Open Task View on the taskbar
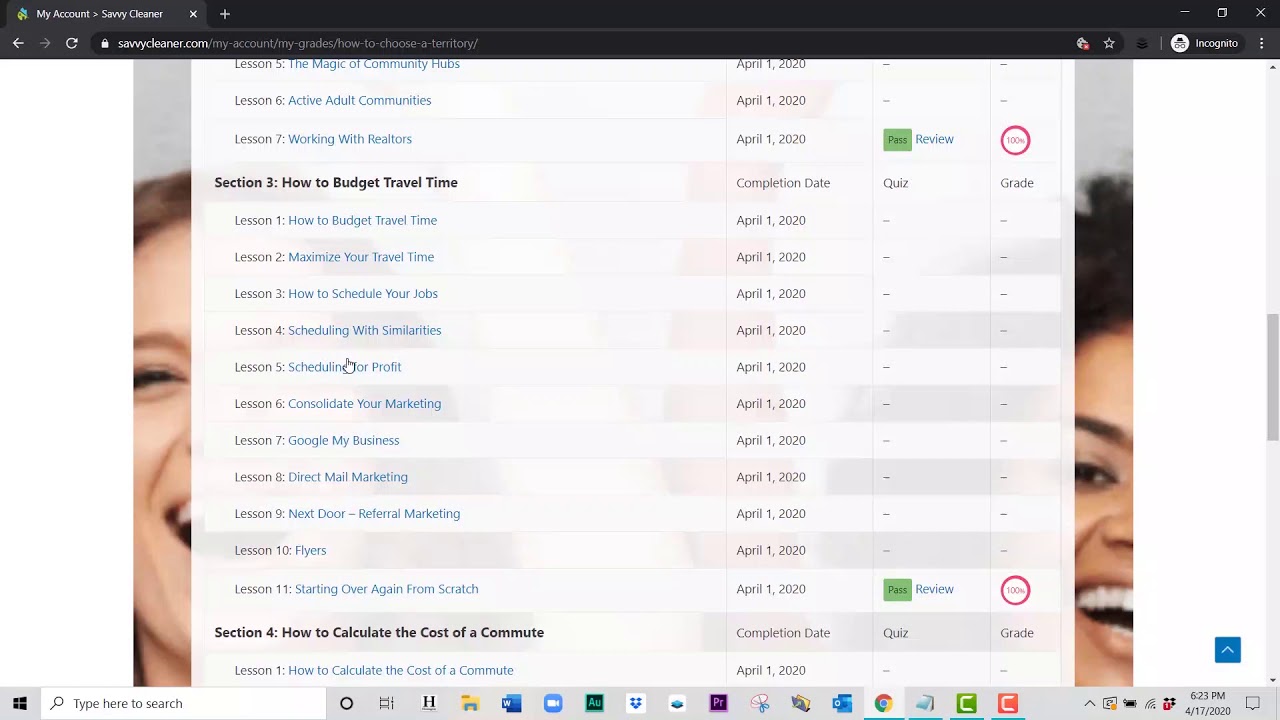This screenshot has height=720, width=1280. [387, 703]
